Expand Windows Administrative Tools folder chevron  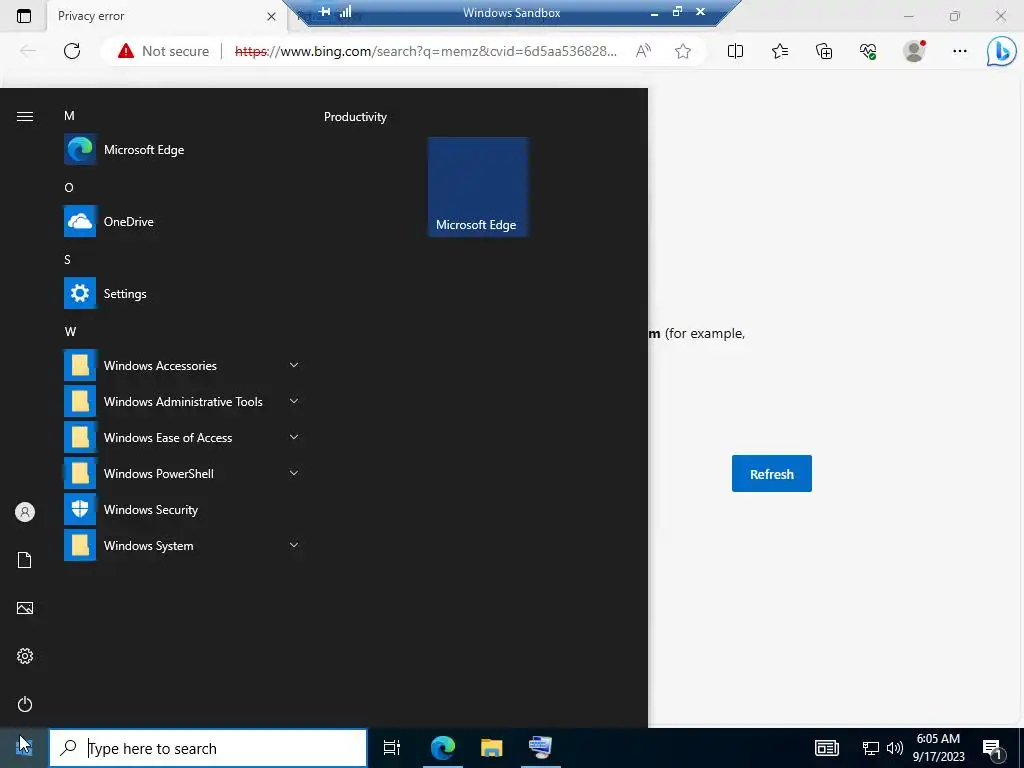pos(294,401)
